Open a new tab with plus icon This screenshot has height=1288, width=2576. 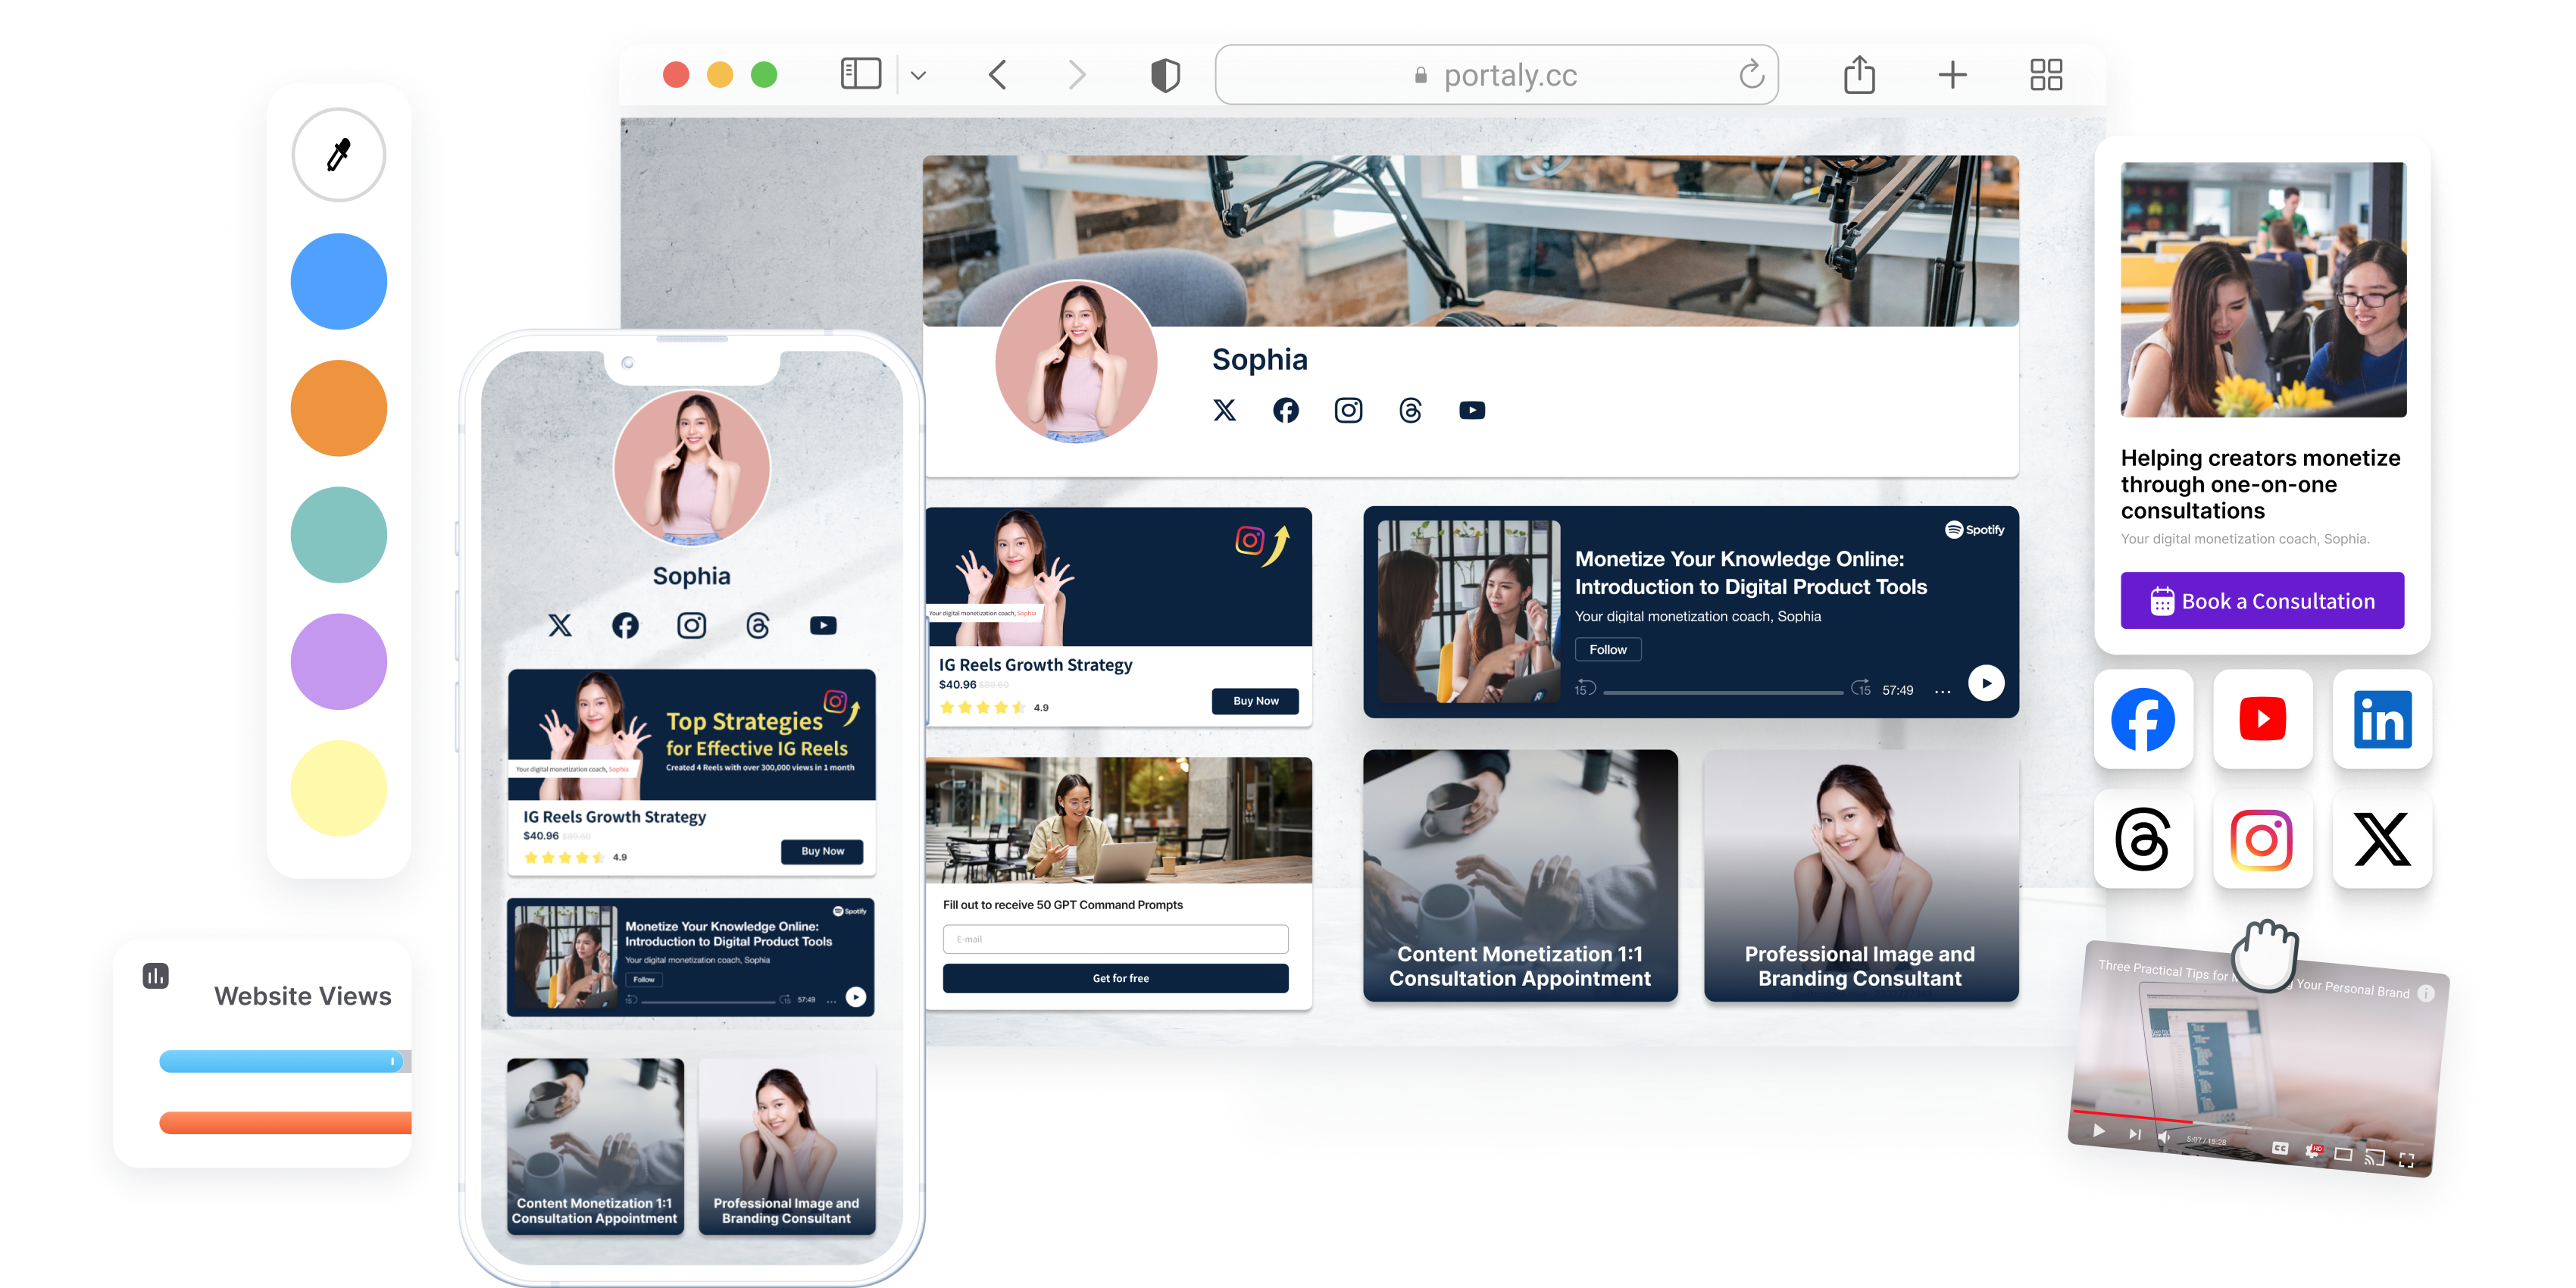tap(1952, 74)
